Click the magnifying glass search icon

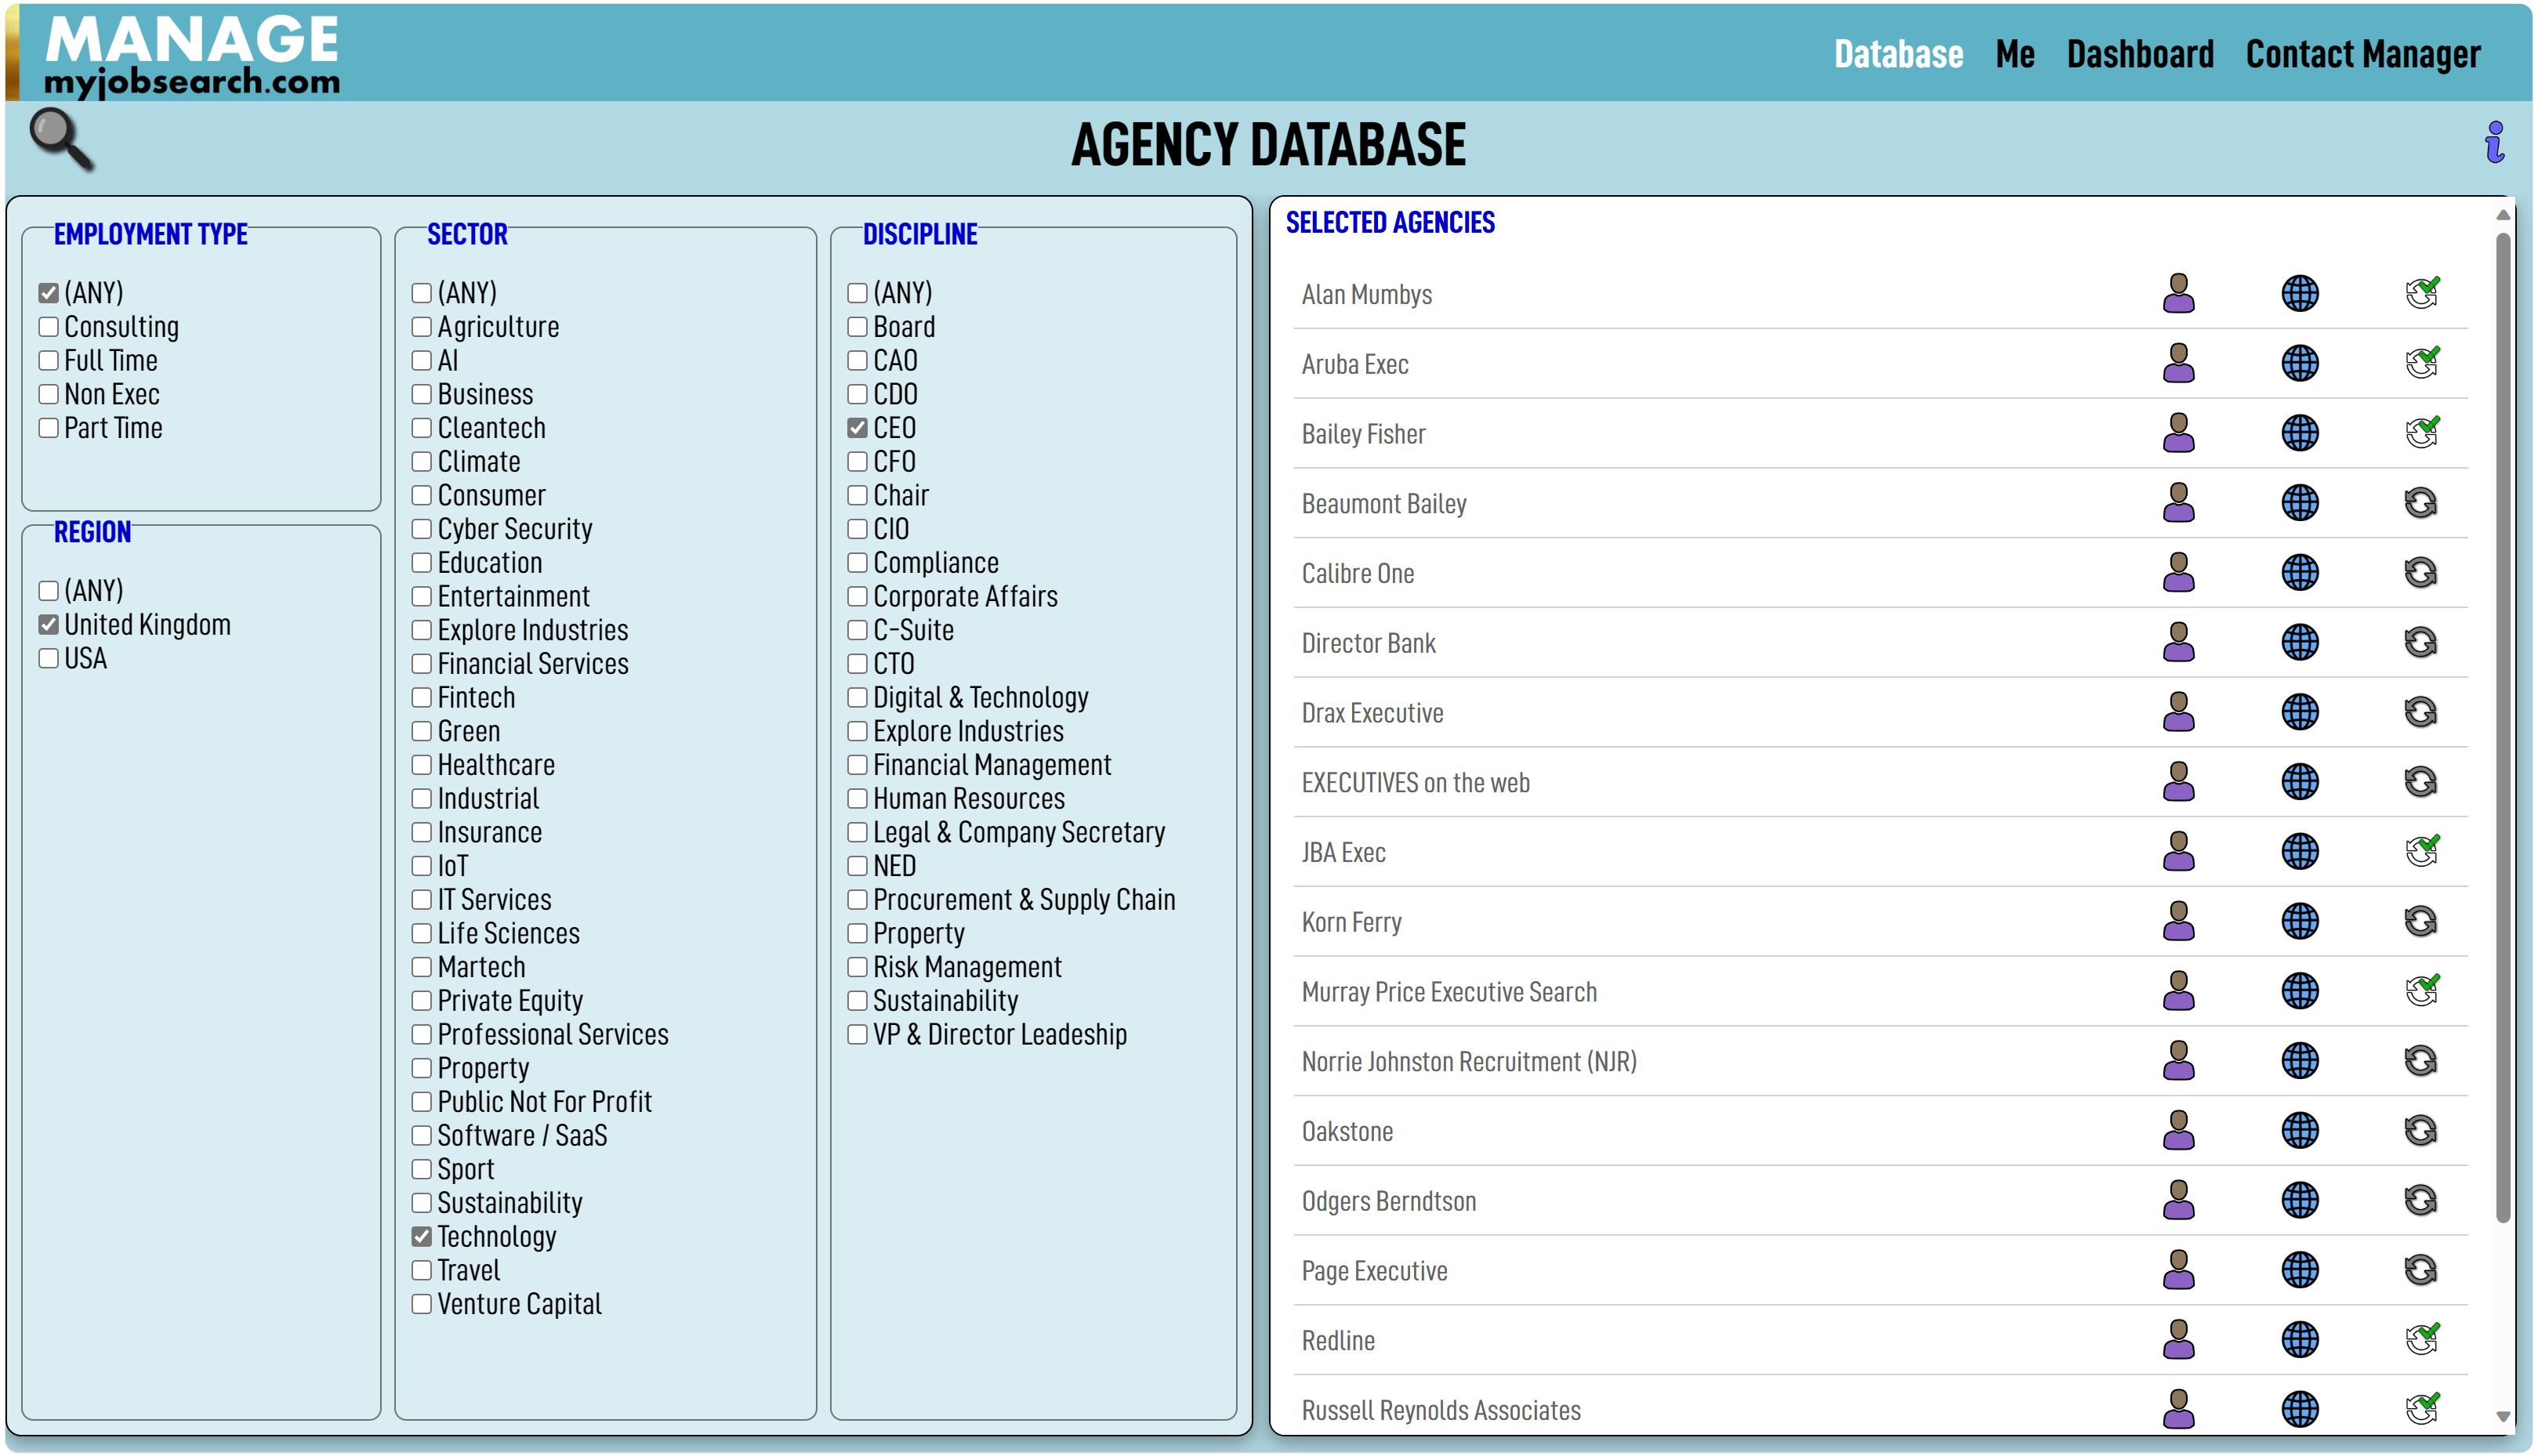click(x=61, y=139)
